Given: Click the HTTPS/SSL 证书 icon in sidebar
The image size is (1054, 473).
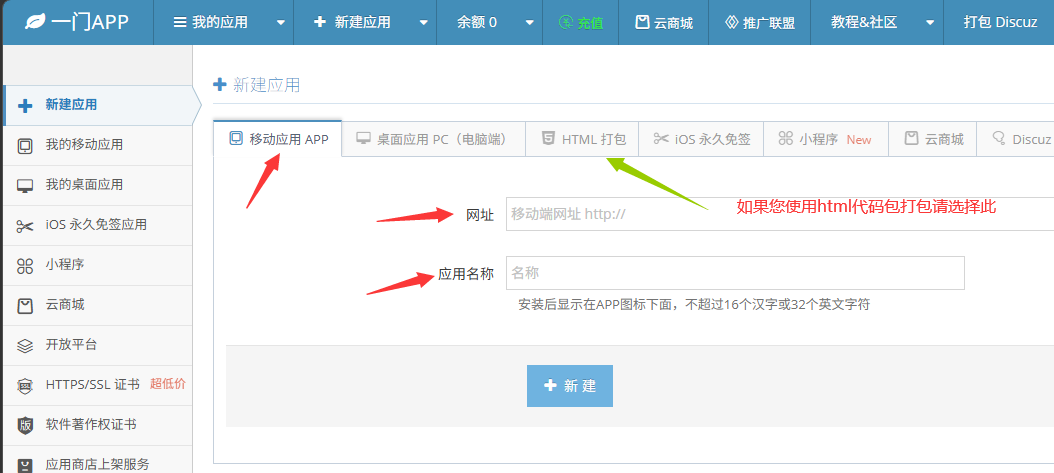Looking at the screenshot, I should tap(25, 385).
